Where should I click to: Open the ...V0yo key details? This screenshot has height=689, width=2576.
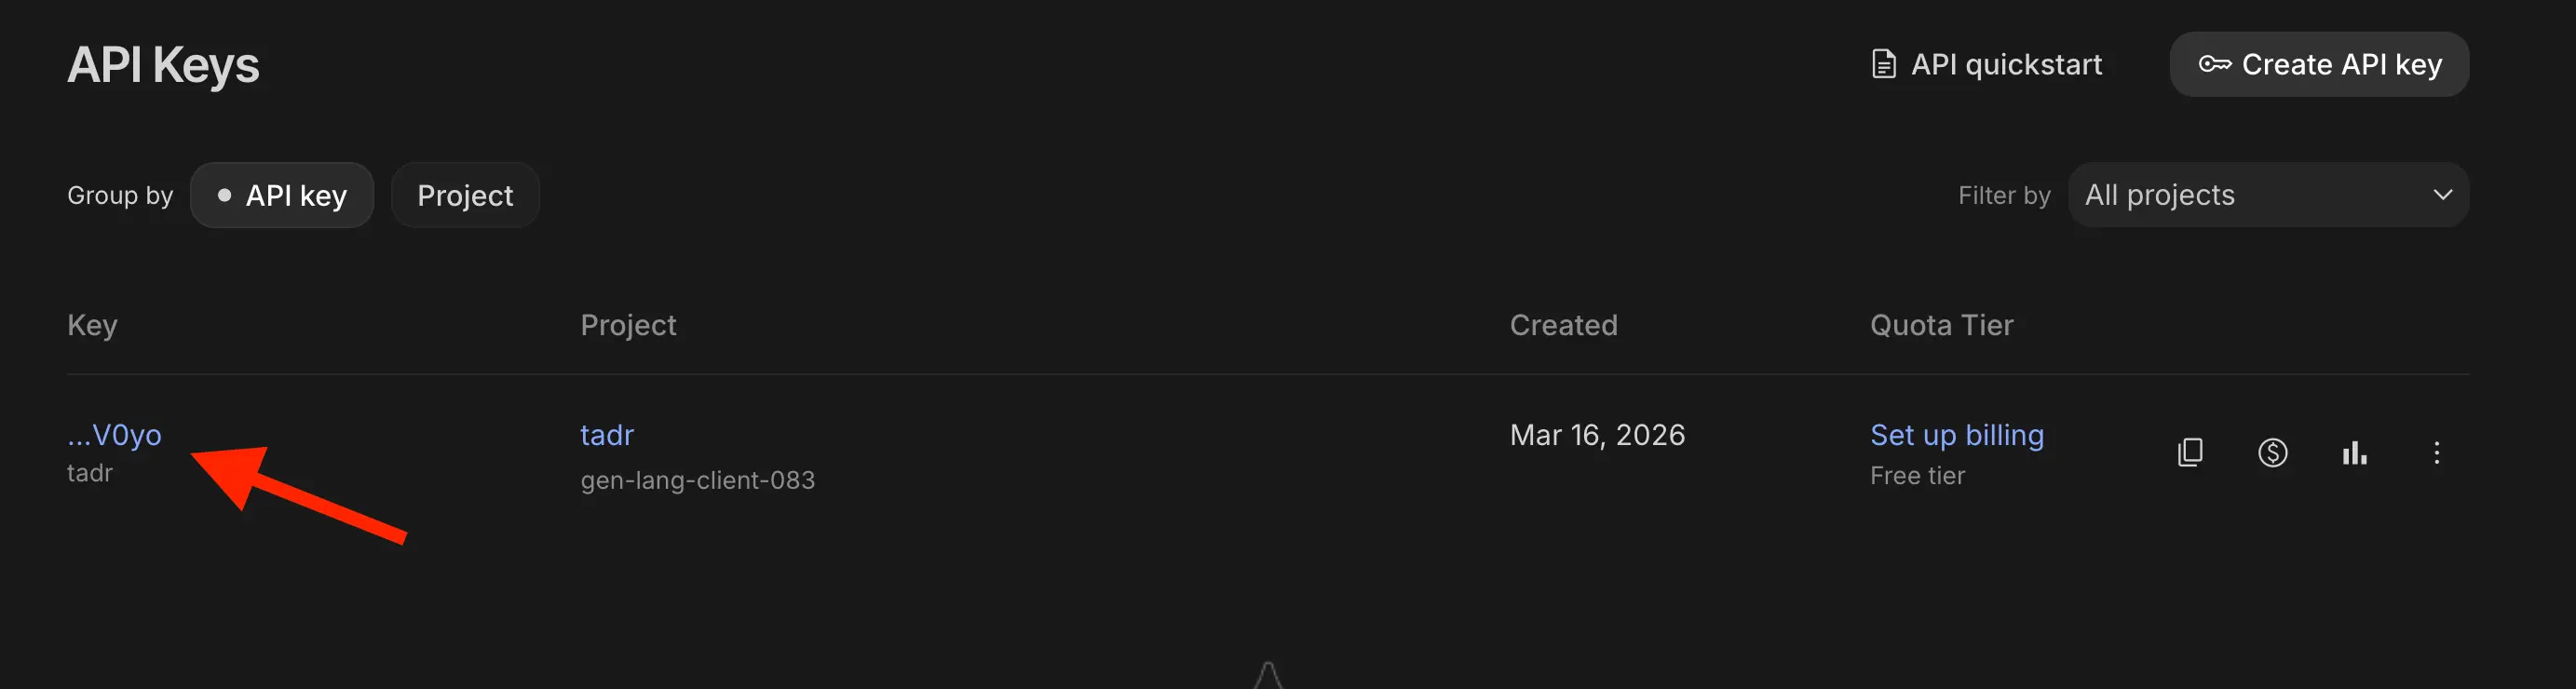115,435
